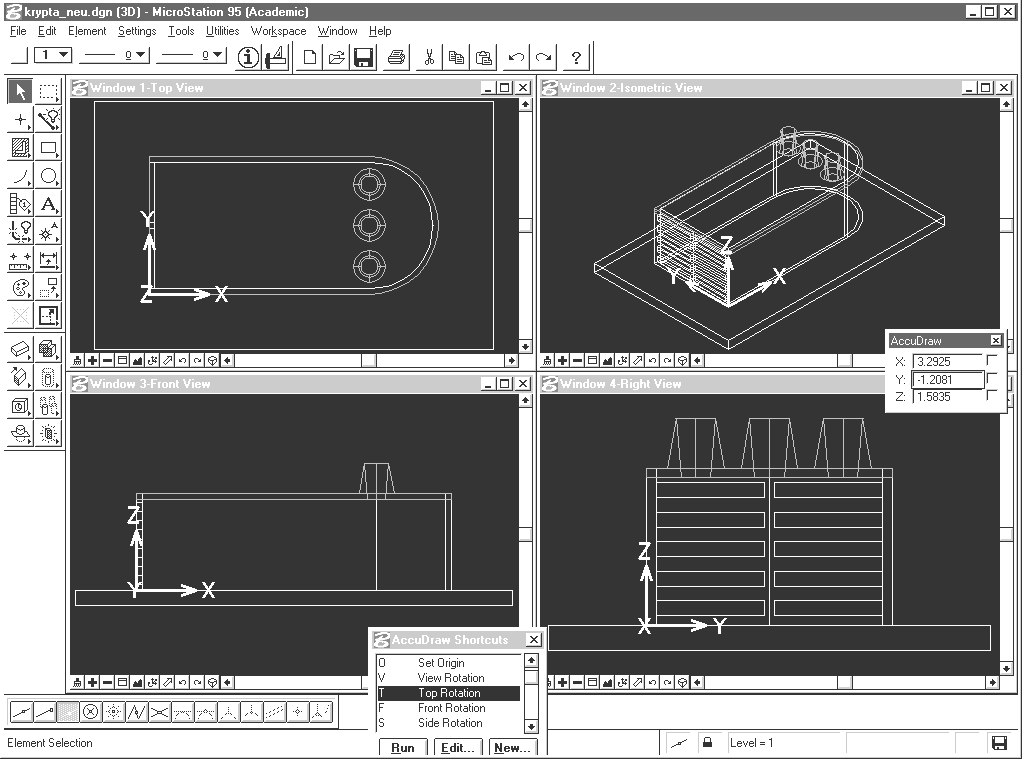This screenshot has height=759, width=1022.
Task: Click the New file icon
Action: [x=310, y=57]
